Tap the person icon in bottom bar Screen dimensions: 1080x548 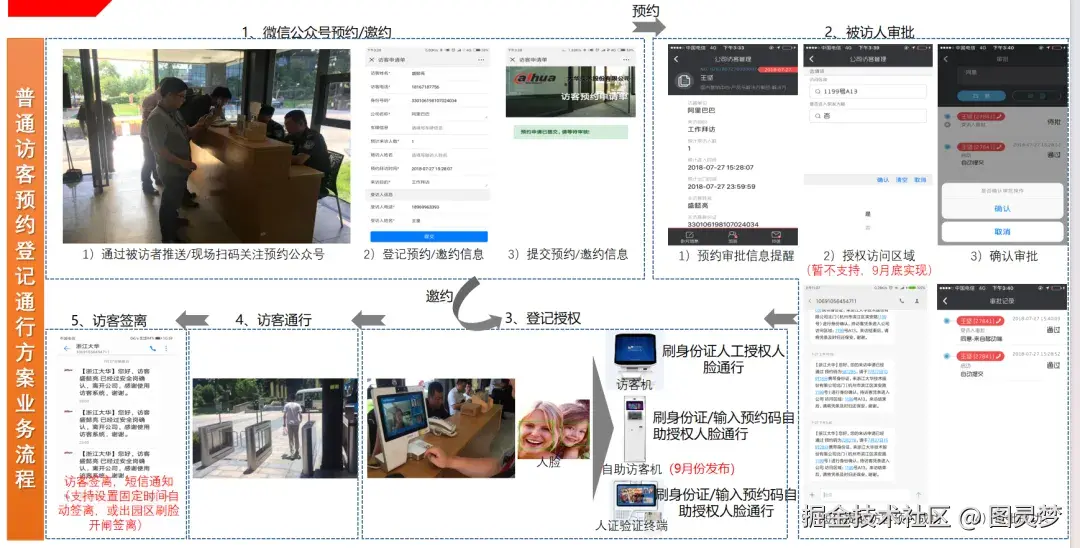[733, 236]
